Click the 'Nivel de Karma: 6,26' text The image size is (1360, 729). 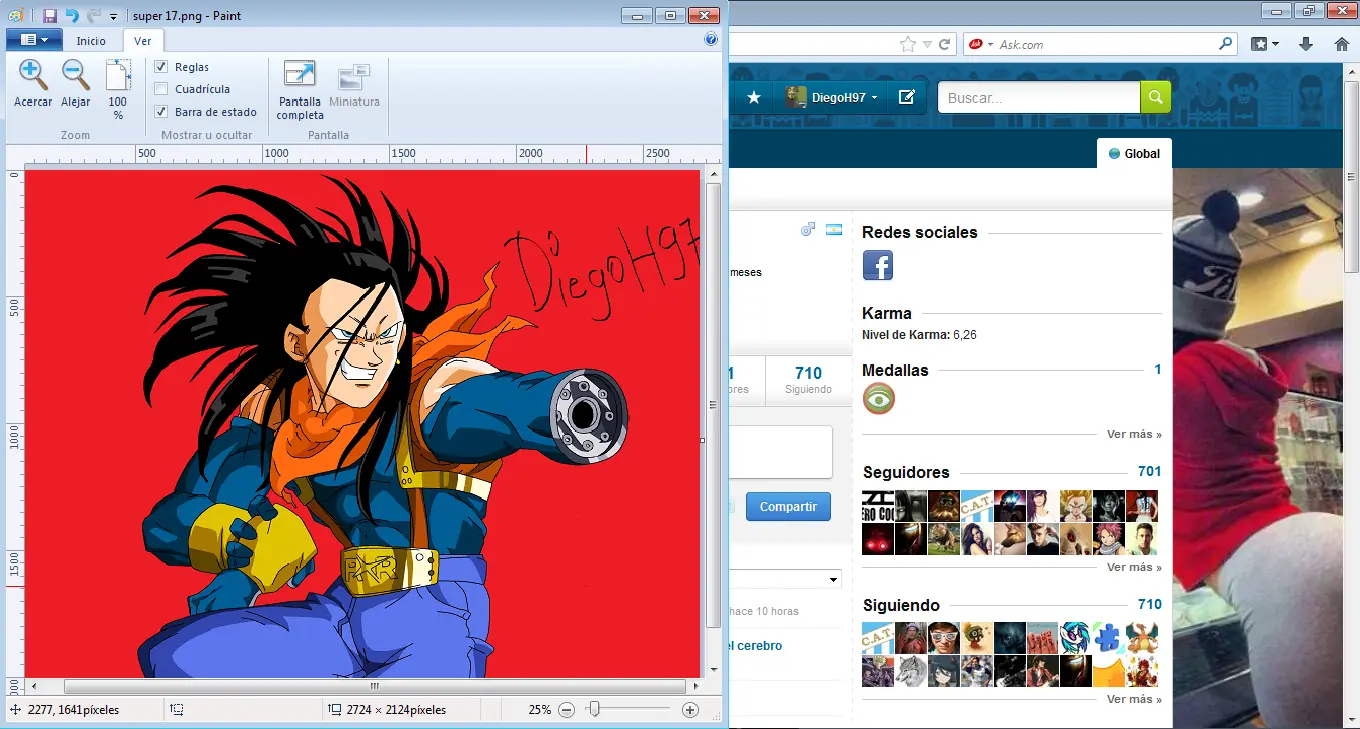pos(919,335)
